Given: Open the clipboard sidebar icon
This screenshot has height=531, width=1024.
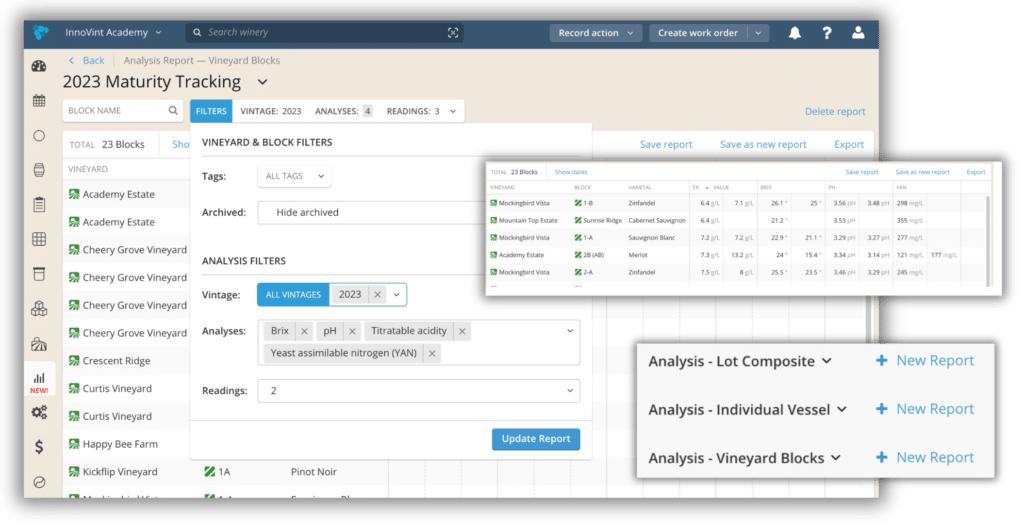Looking at the screenshot, I should pyautogui.click(x=39, y=204).
